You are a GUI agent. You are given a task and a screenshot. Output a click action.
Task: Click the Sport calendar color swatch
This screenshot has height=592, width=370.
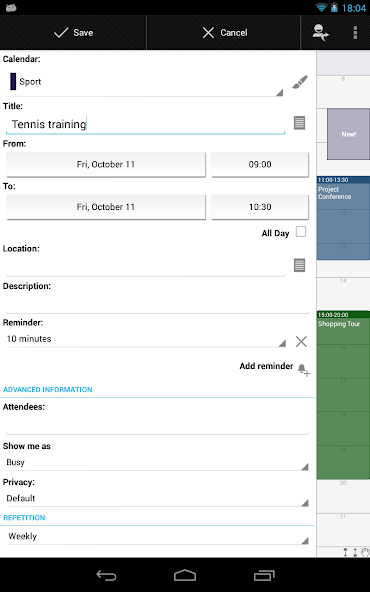(13, 81)
